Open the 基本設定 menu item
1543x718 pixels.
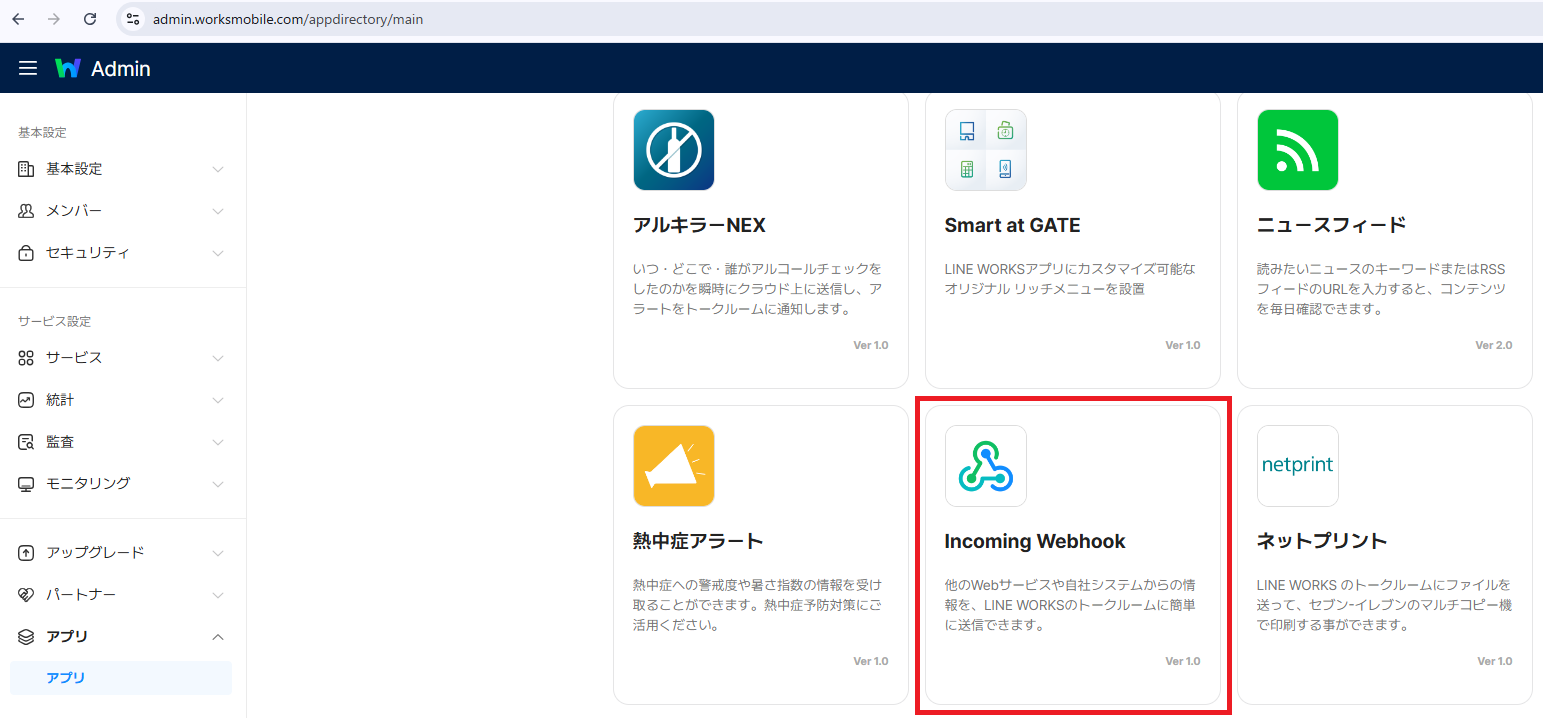click(121, 169)
